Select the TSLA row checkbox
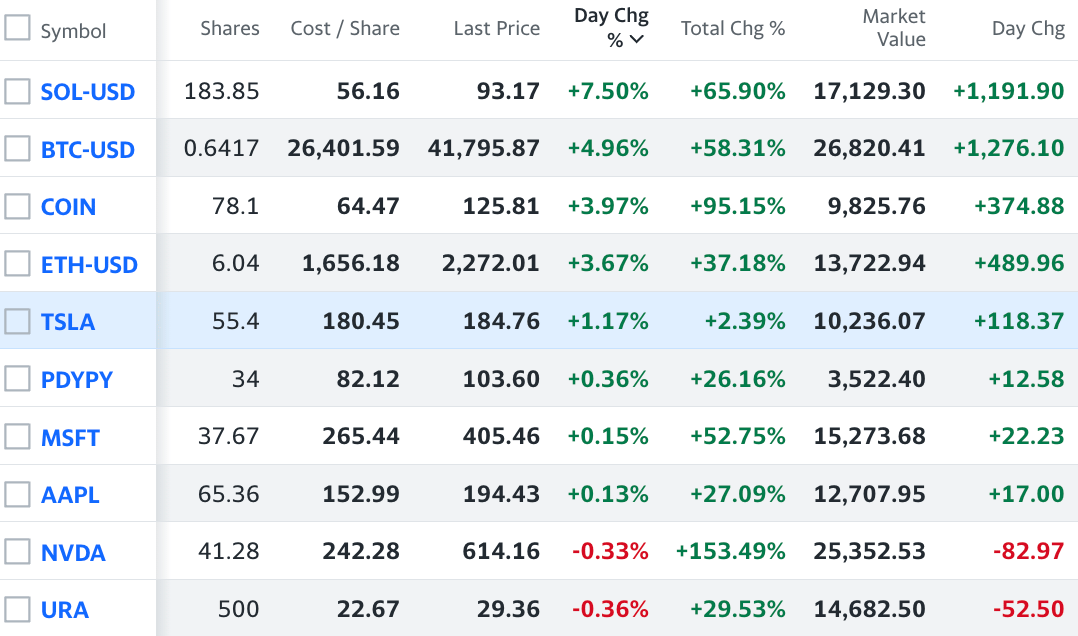Image resolution: width=1078 pixels, height=636 pixels. pos(17,321)
